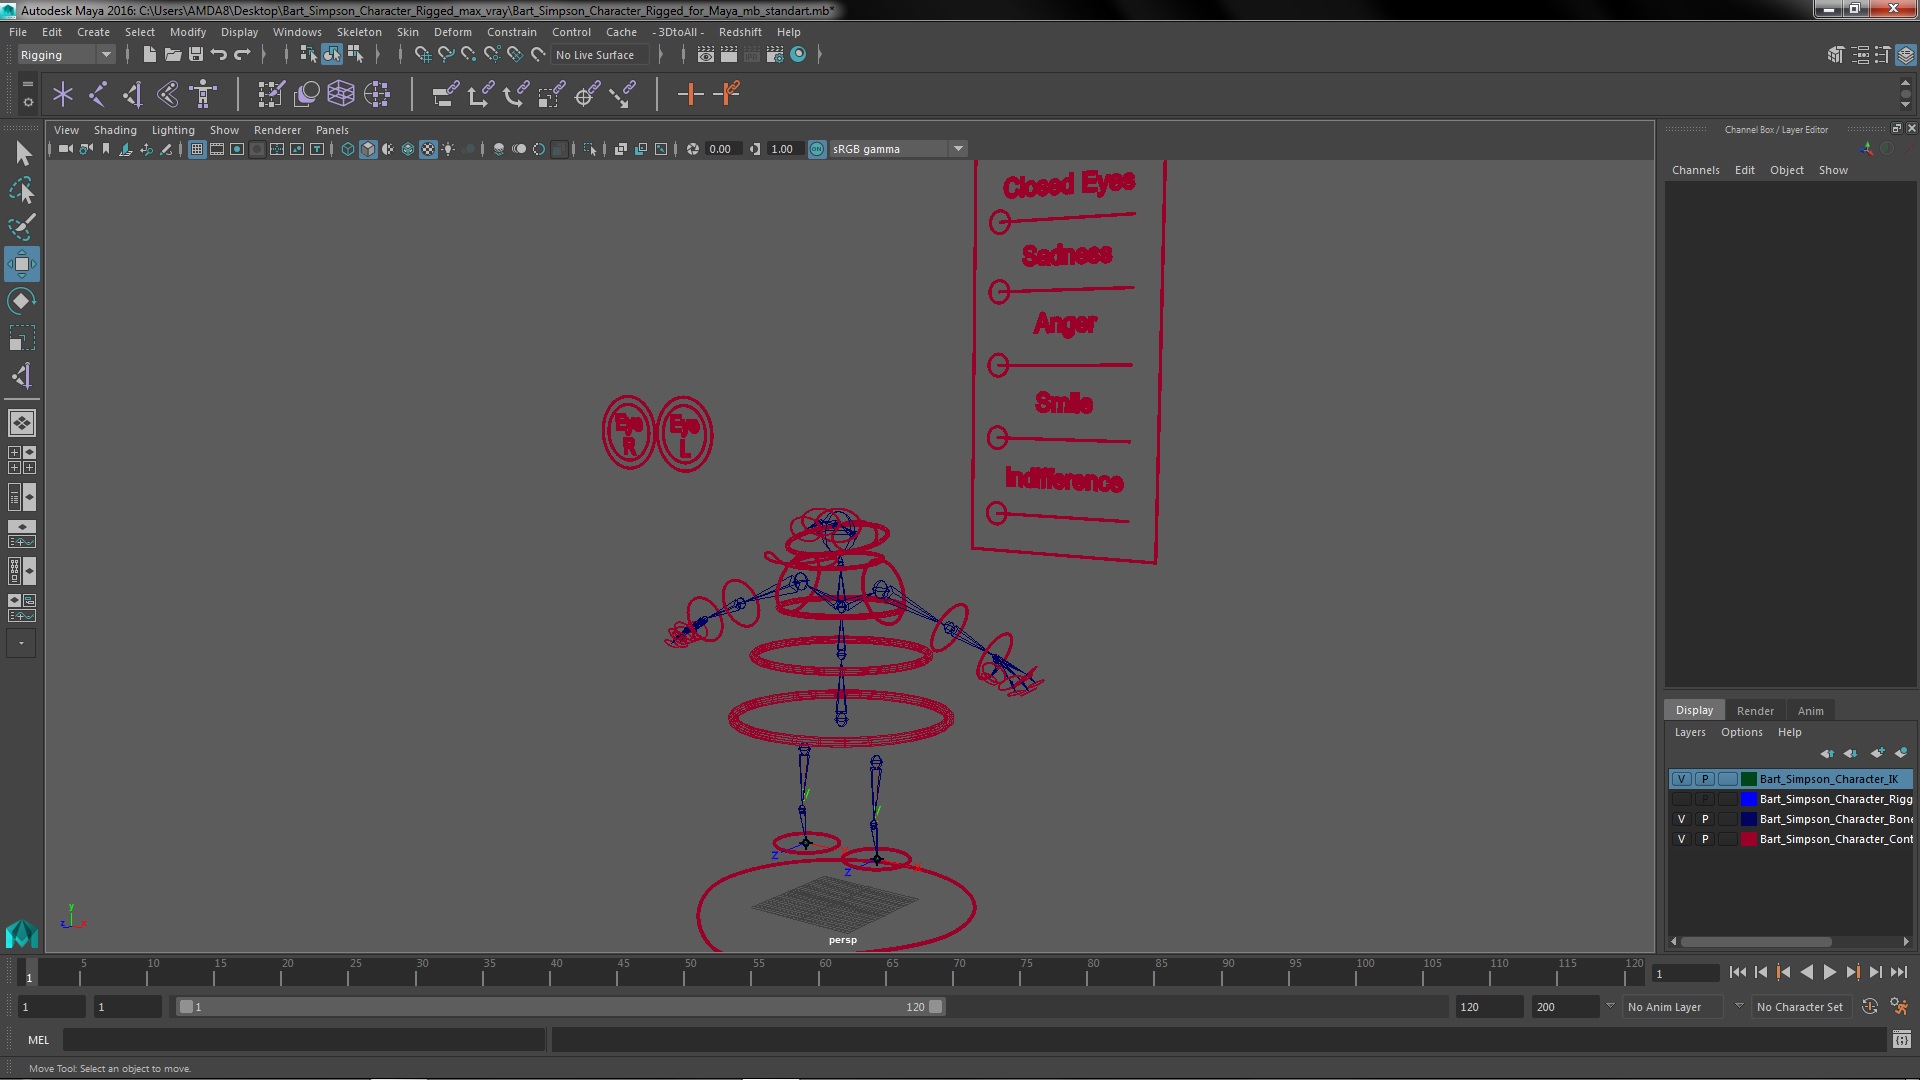Click the No Live Surface field
1920x1080 pixels.
(x=600, y=55)
